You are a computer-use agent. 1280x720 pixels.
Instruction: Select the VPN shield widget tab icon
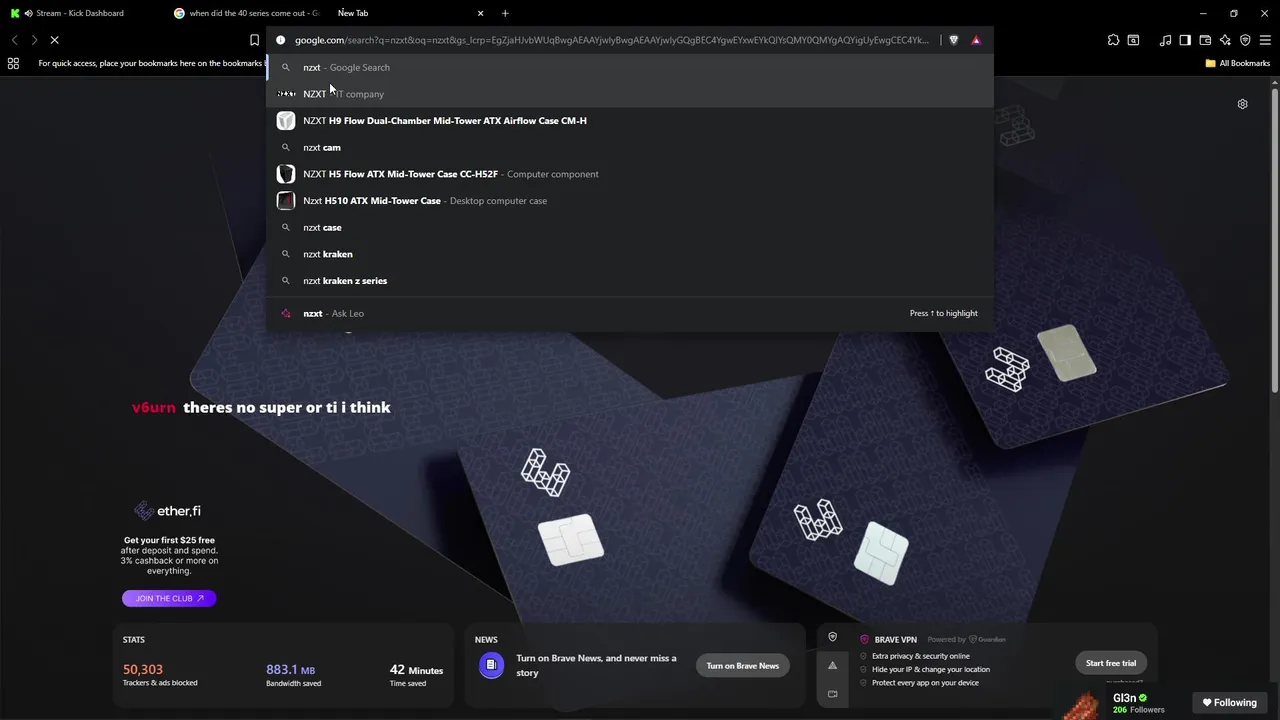click(x=832, y=637)
